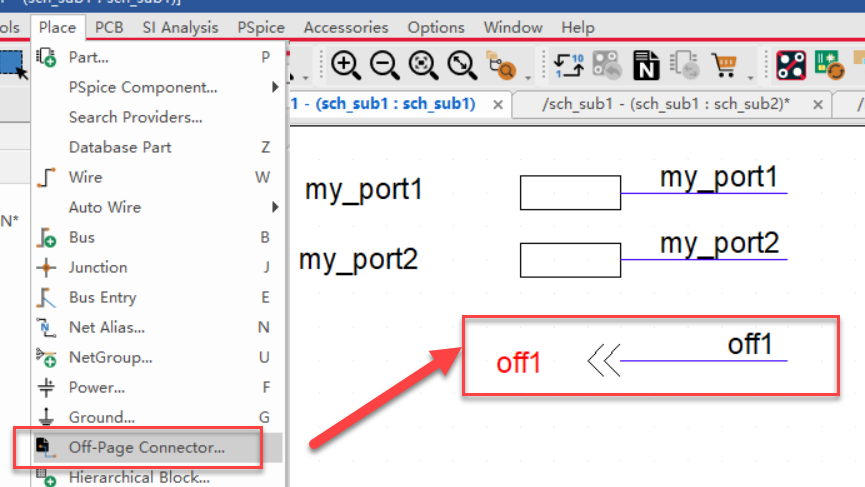Close the sch_sub1 schematic tab

(496, 104)
